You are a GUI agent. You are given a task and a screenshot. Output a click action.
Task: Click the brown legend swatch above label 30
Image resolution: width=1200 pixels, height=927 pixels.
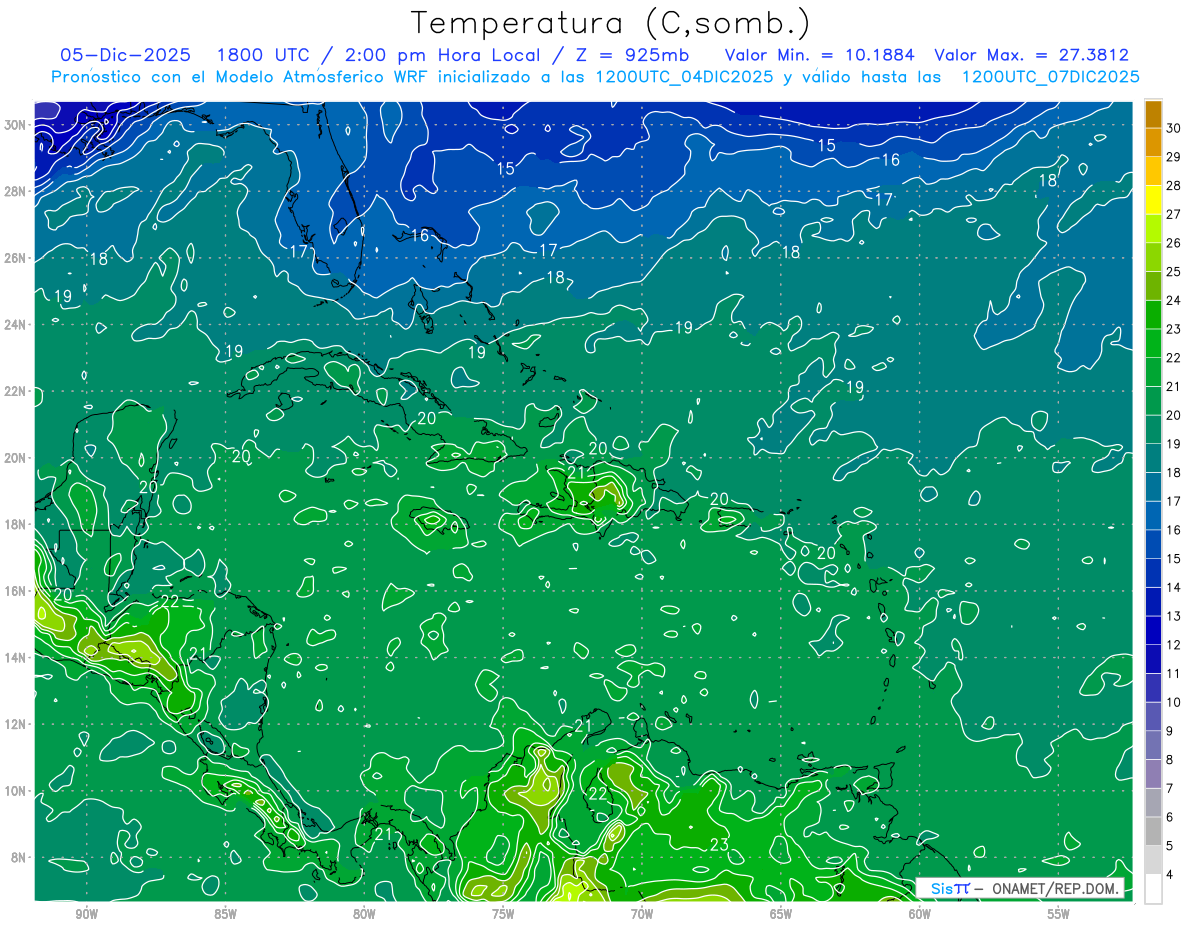(x=1153, y=114)
